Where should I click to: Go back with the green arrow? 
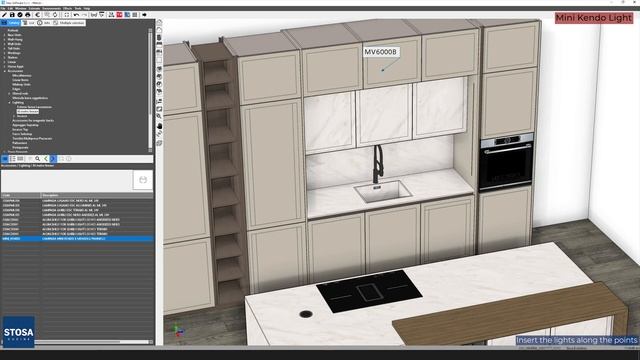46,159
